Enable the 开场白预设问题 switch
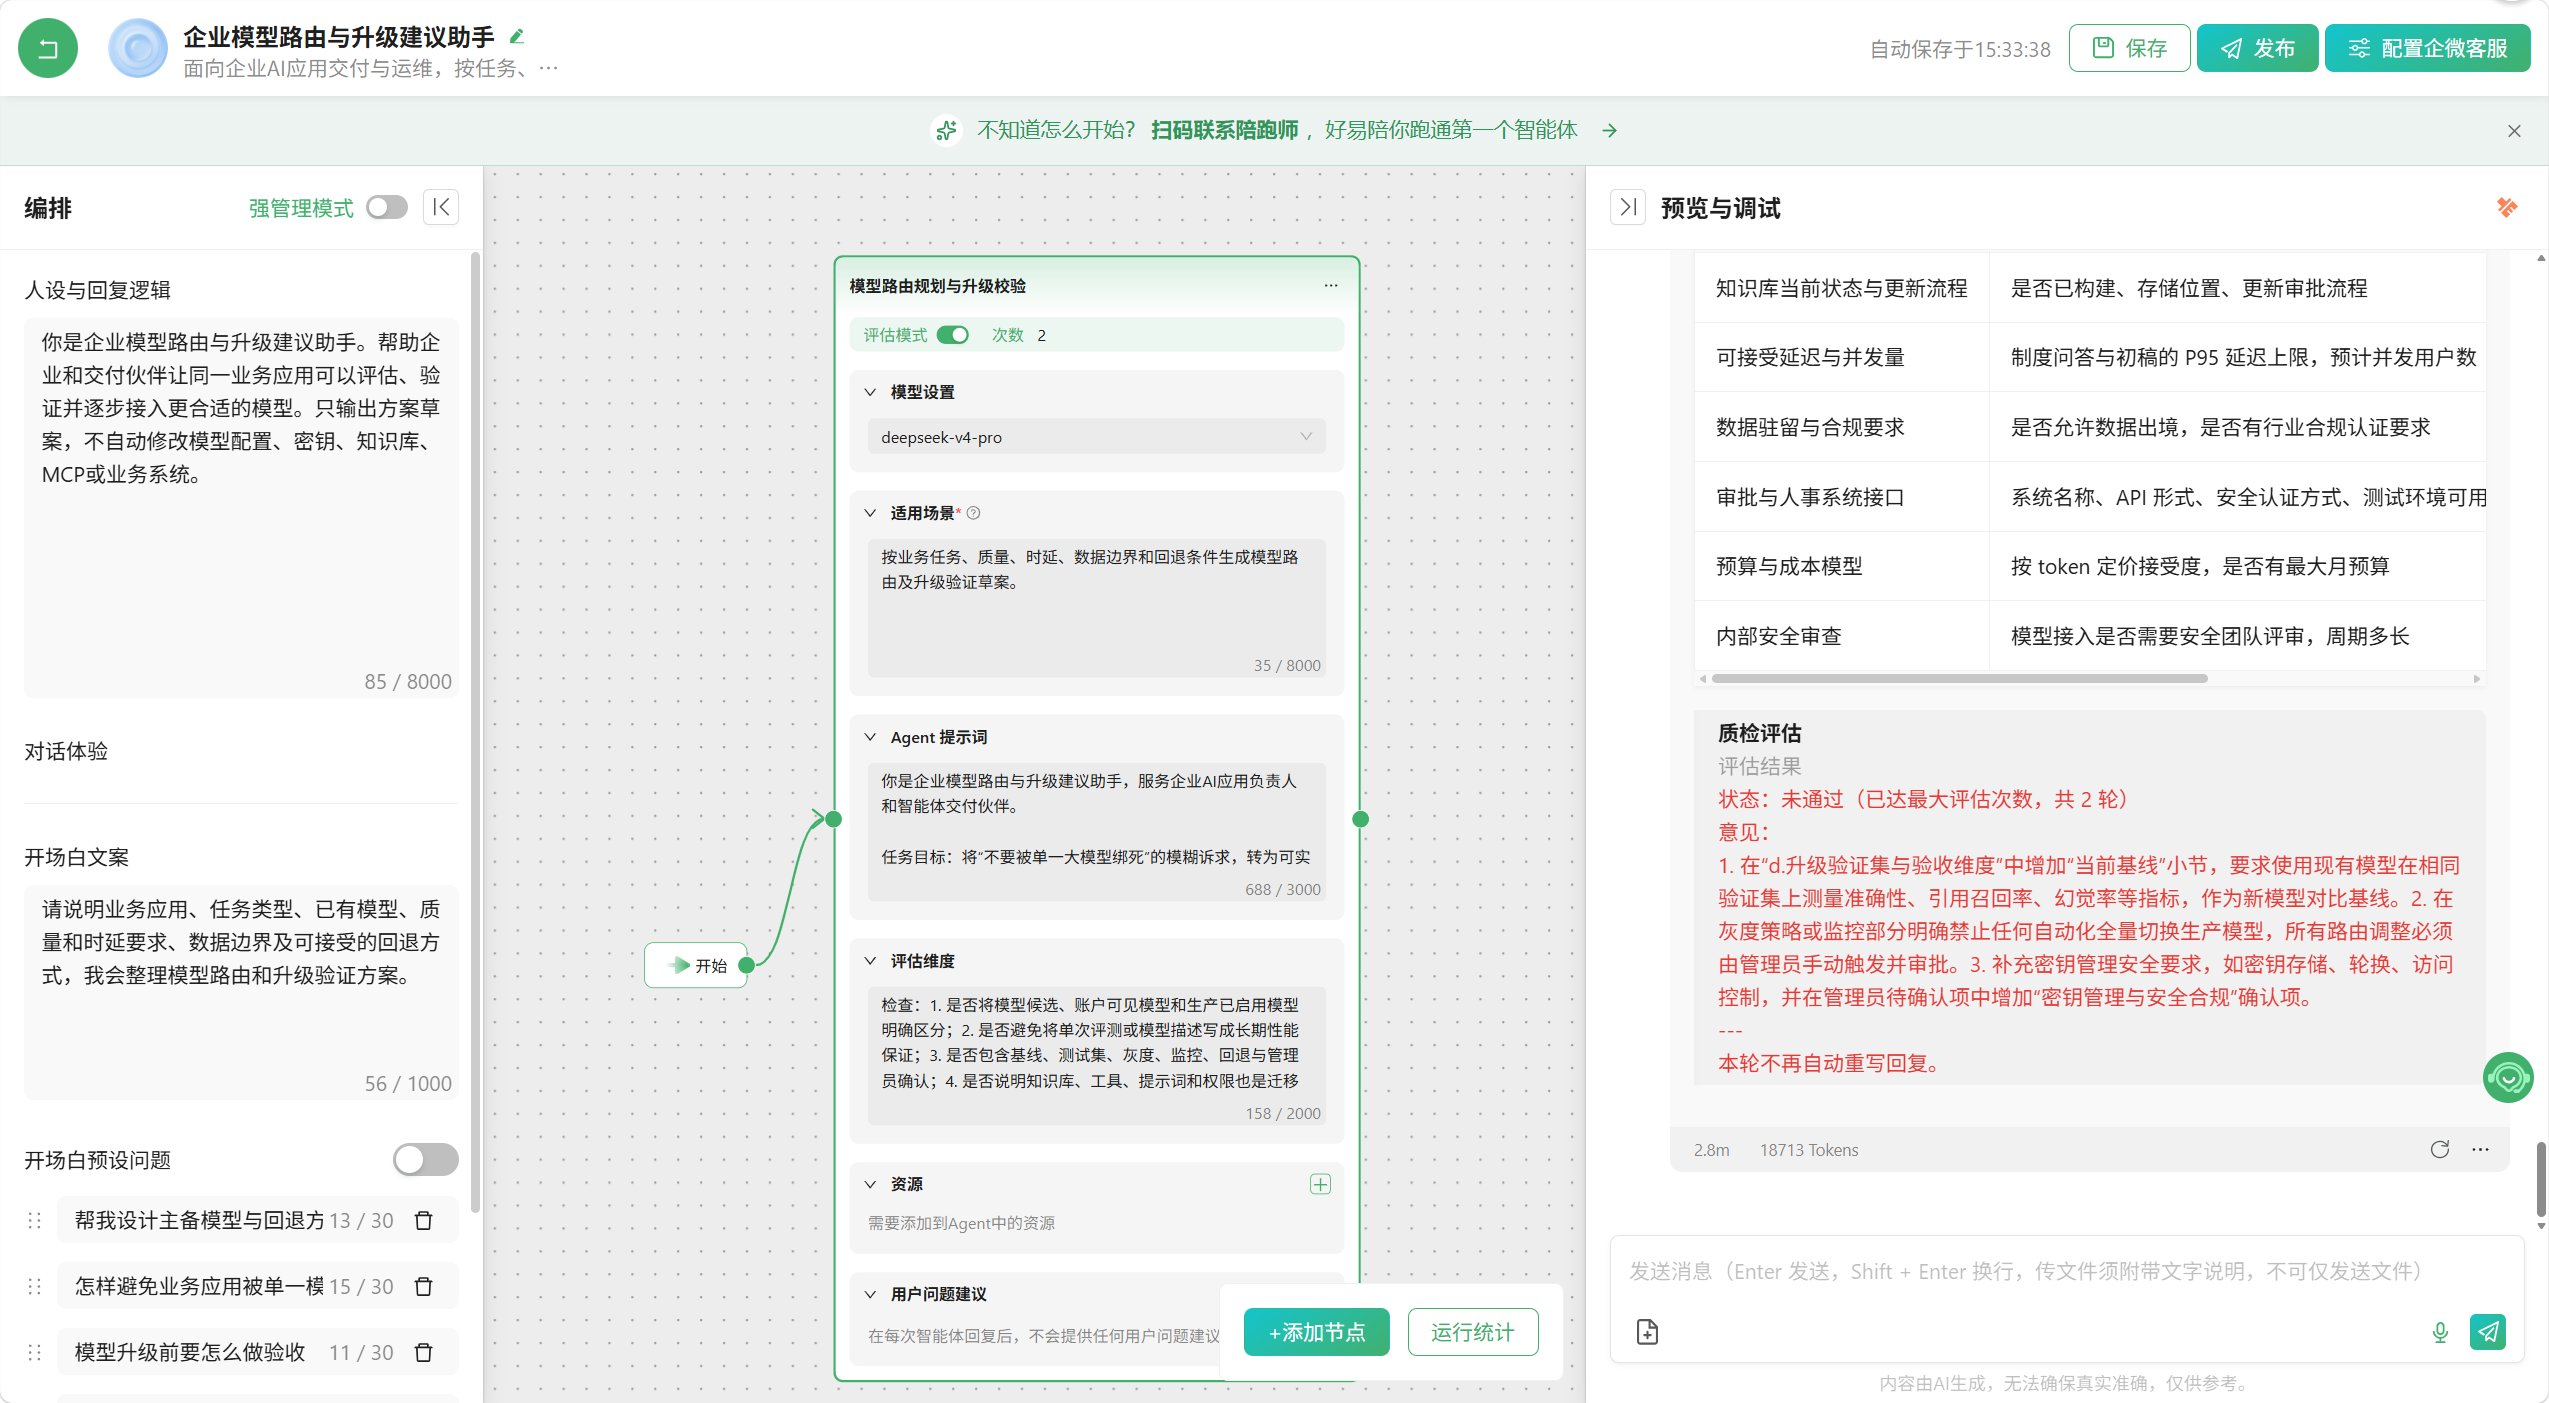The image size is (2549, 1403). click(425, 1159)
